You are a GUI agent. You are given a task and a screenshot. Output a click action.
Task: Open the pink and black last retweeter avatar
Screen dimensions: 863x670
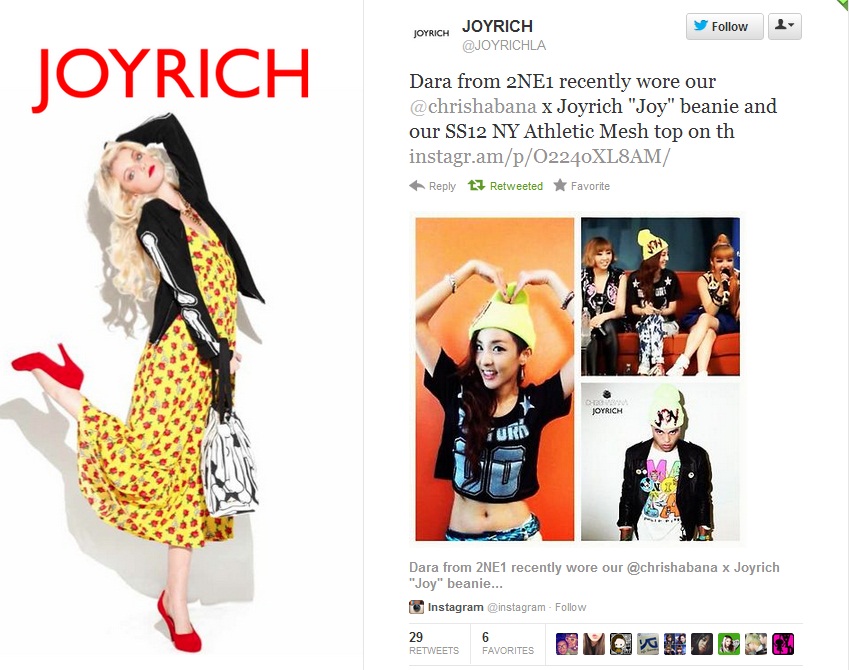[783, 644]
